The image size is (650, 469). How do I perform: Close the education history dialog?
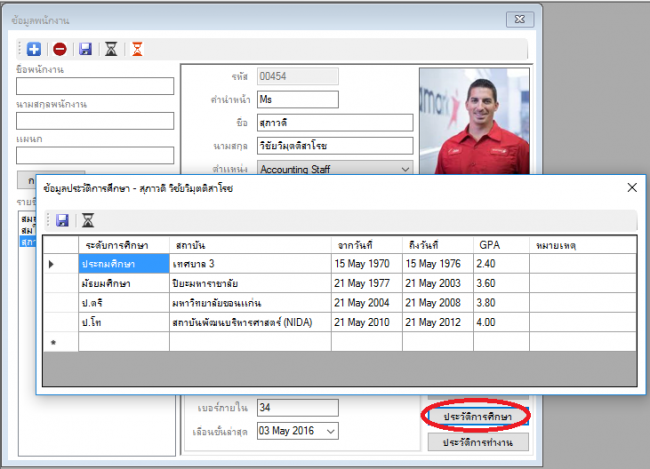632,187
